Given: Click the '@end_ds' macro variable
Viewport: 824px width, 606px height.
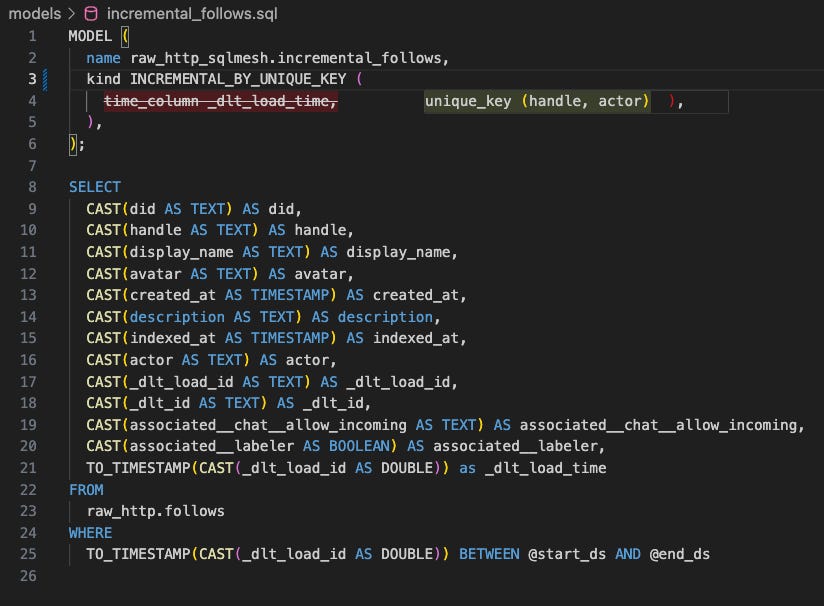Looking at the screenshot, I should [x=680, y=554].
